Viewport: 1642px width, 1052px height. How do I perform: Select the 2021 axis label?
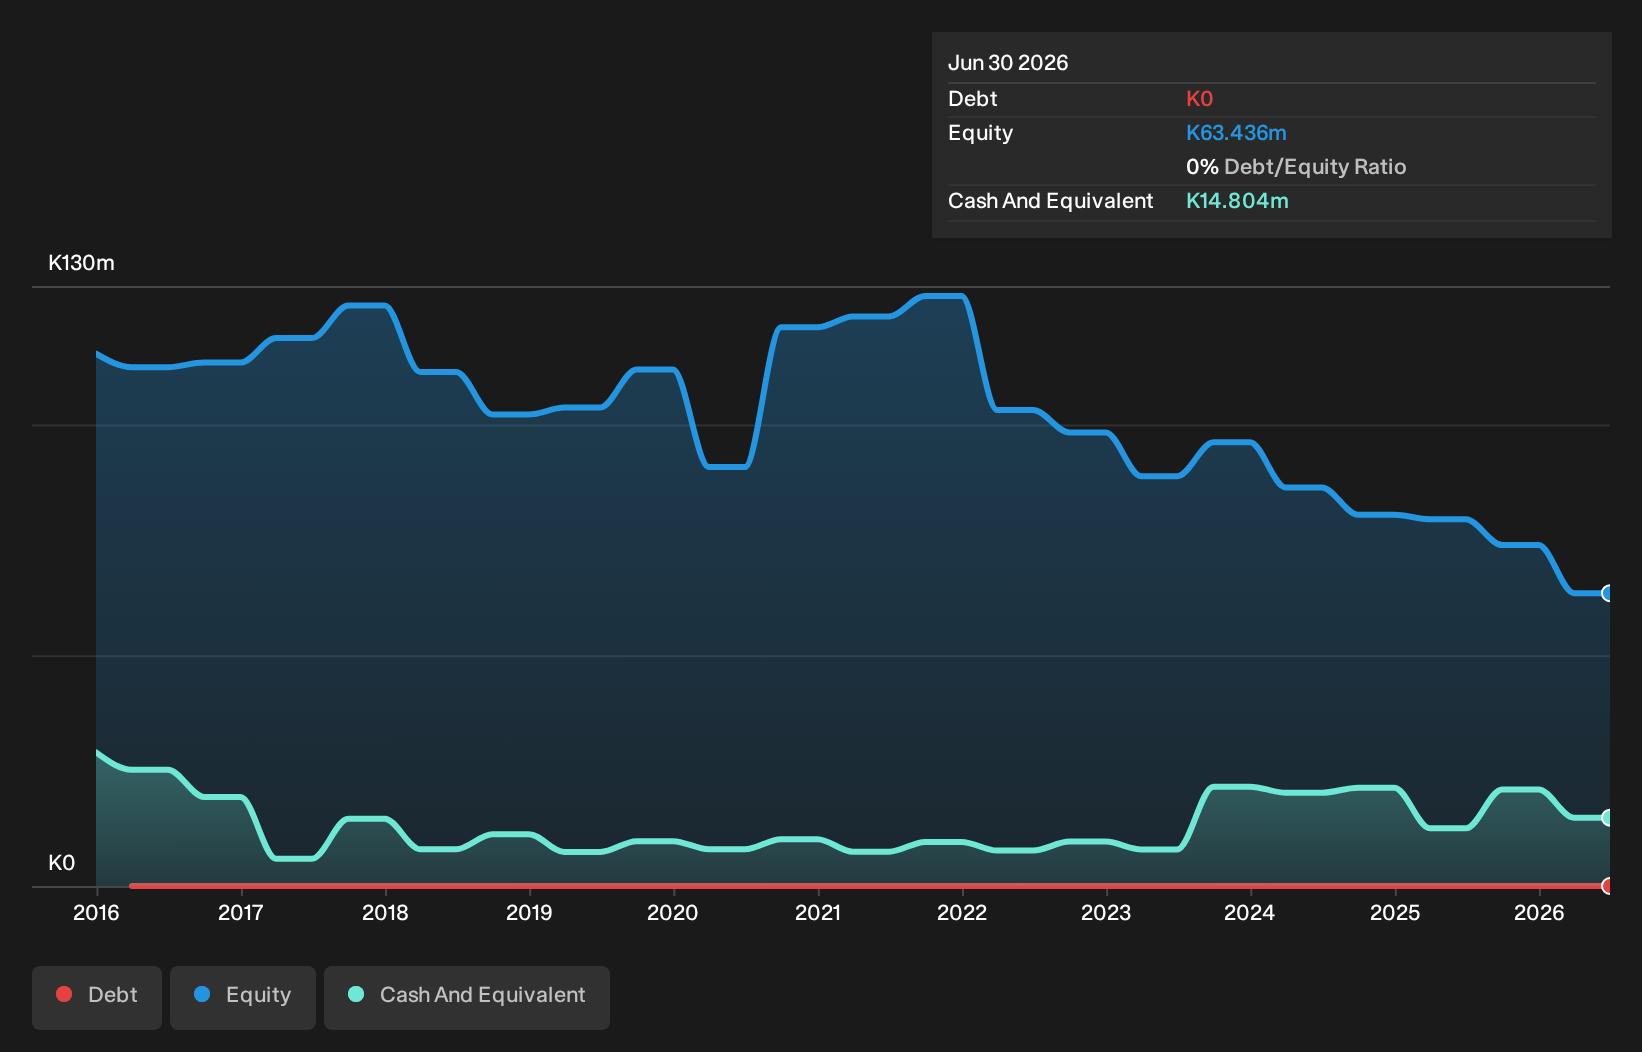click(817, 912)
